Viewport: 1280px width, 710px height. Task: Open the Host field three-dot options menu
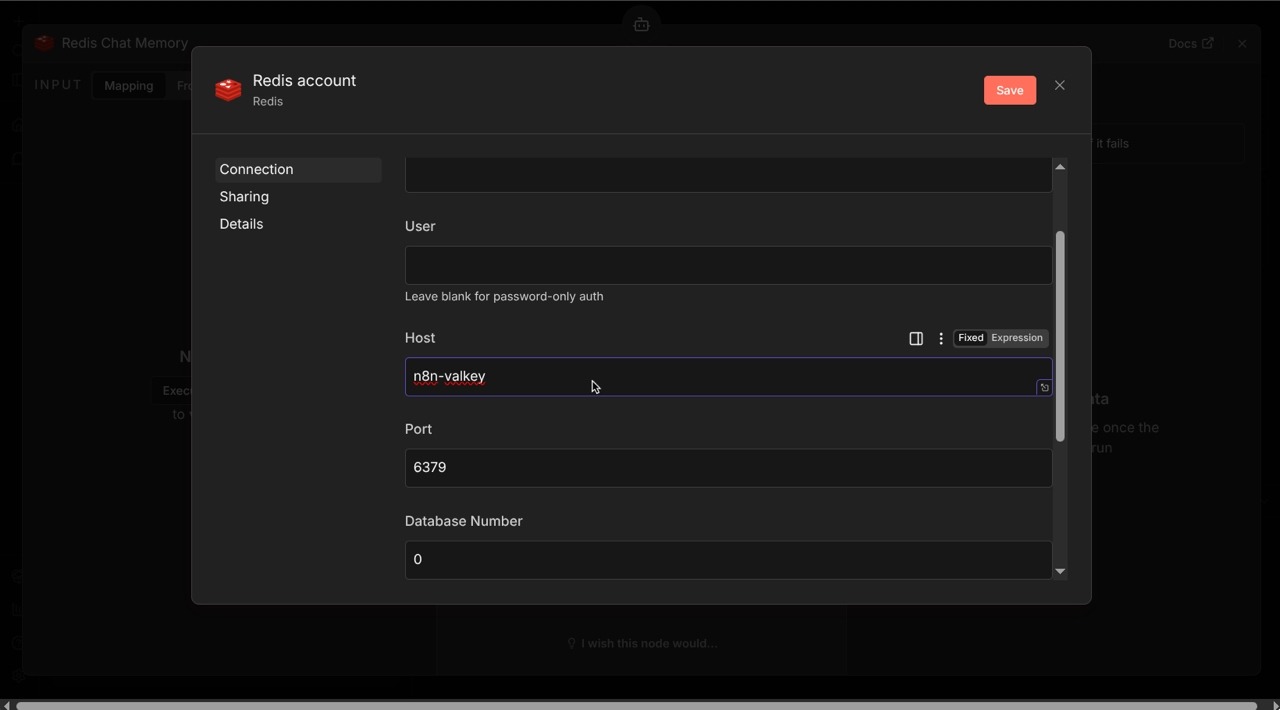pos(941,339)
